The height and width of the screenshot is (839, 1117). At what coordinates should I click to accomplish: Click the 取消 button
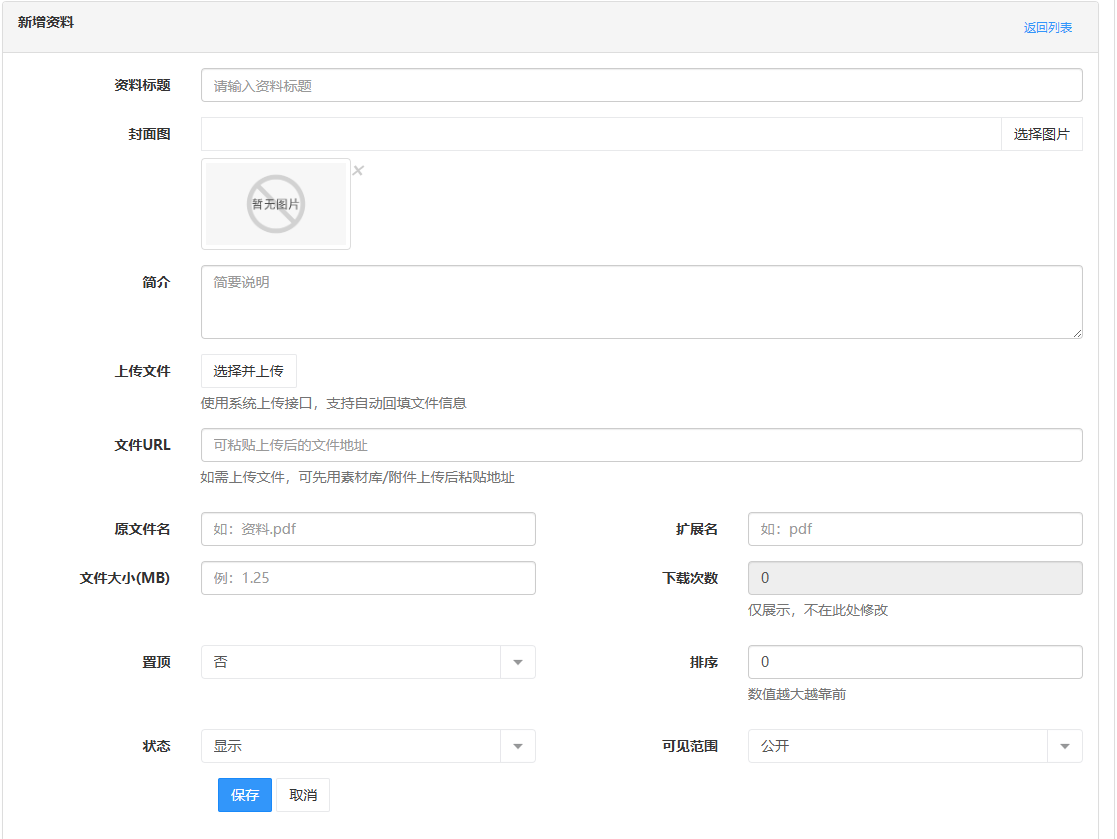[302, 794]
